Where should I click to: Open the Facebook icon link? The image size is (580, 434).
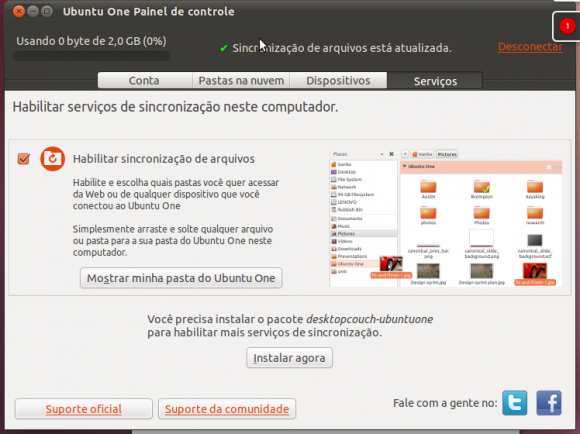point(549,403)
